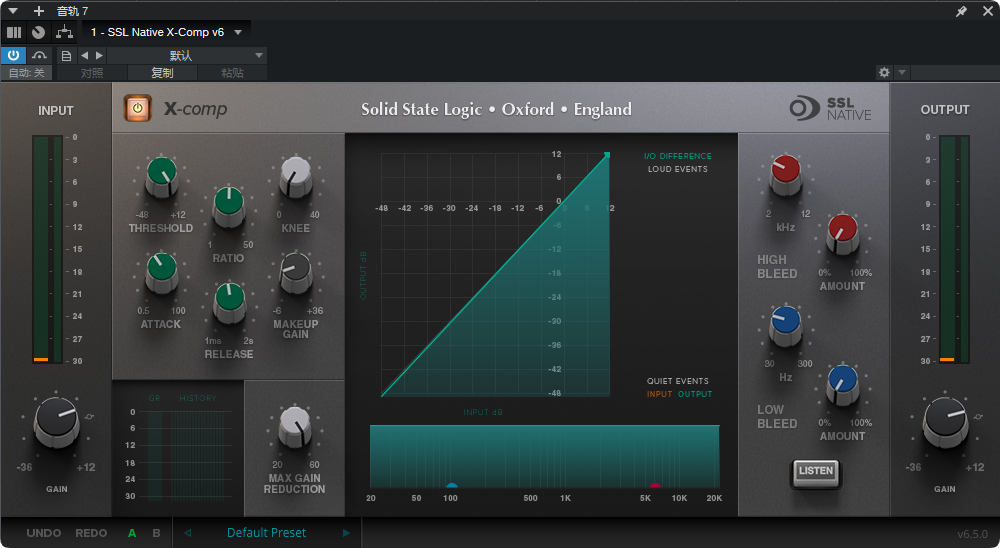Click the SSL Native logo
1000x548 pixels.
coord(830,108)
